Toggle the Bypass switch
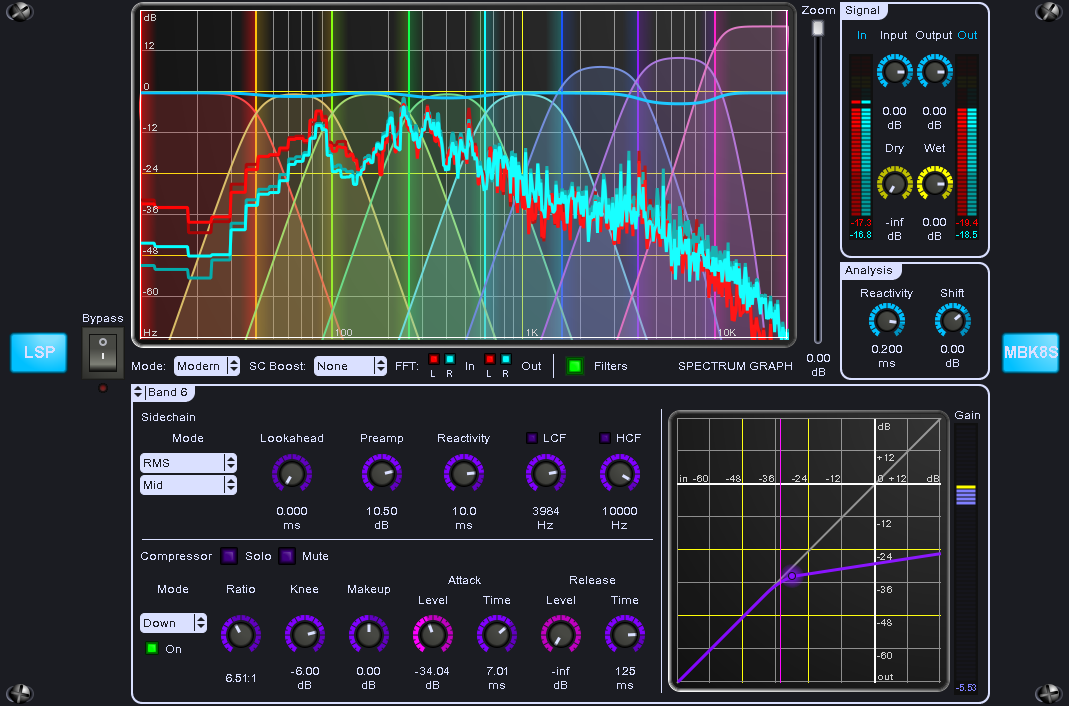 pos(103,353)
